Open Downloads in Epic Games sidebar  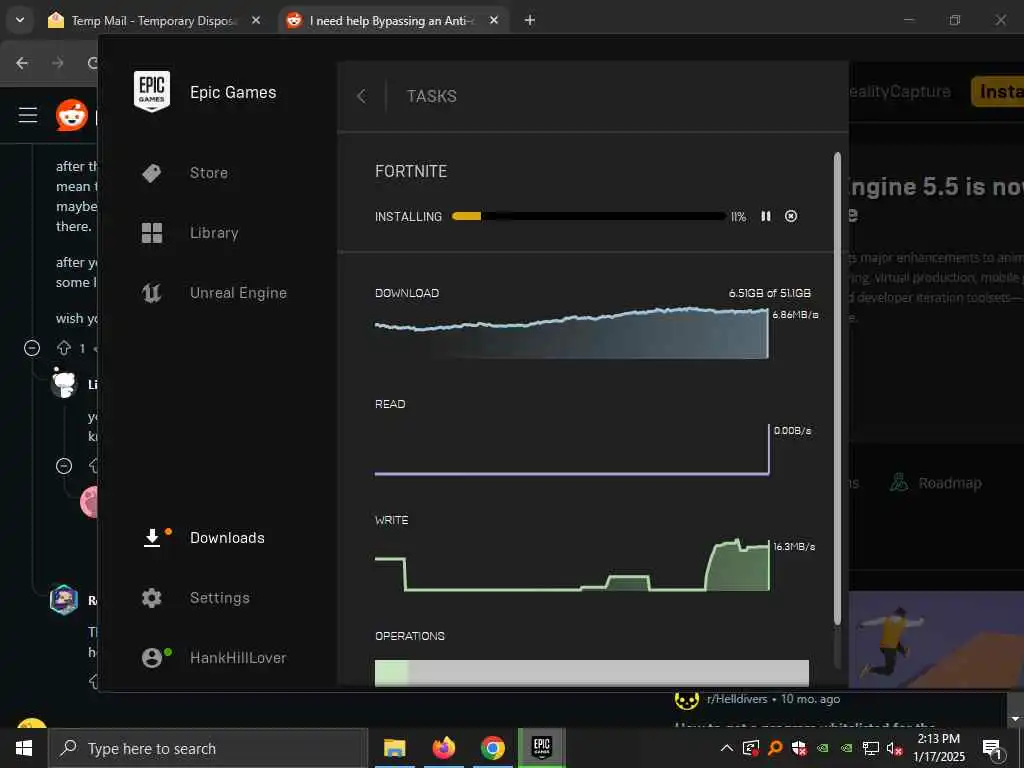(227, 538)
